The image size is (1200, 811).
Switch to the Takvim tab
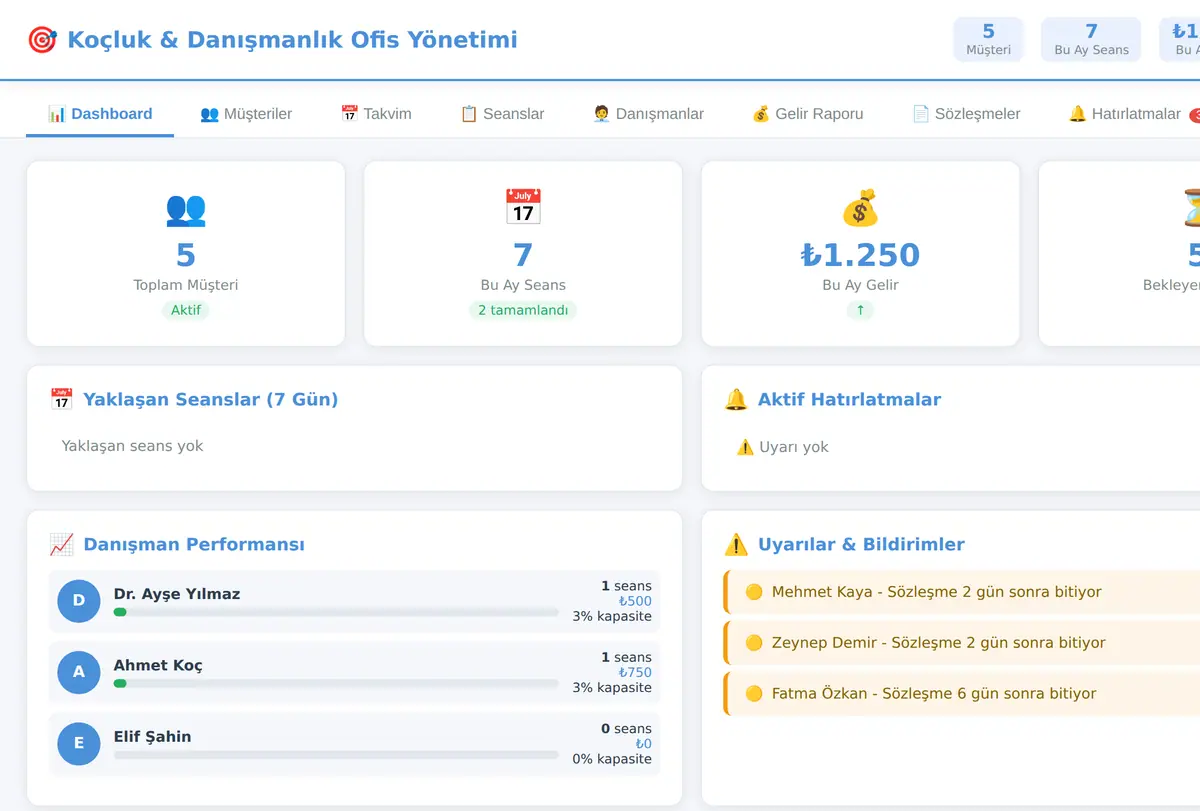tap(376, 114)
